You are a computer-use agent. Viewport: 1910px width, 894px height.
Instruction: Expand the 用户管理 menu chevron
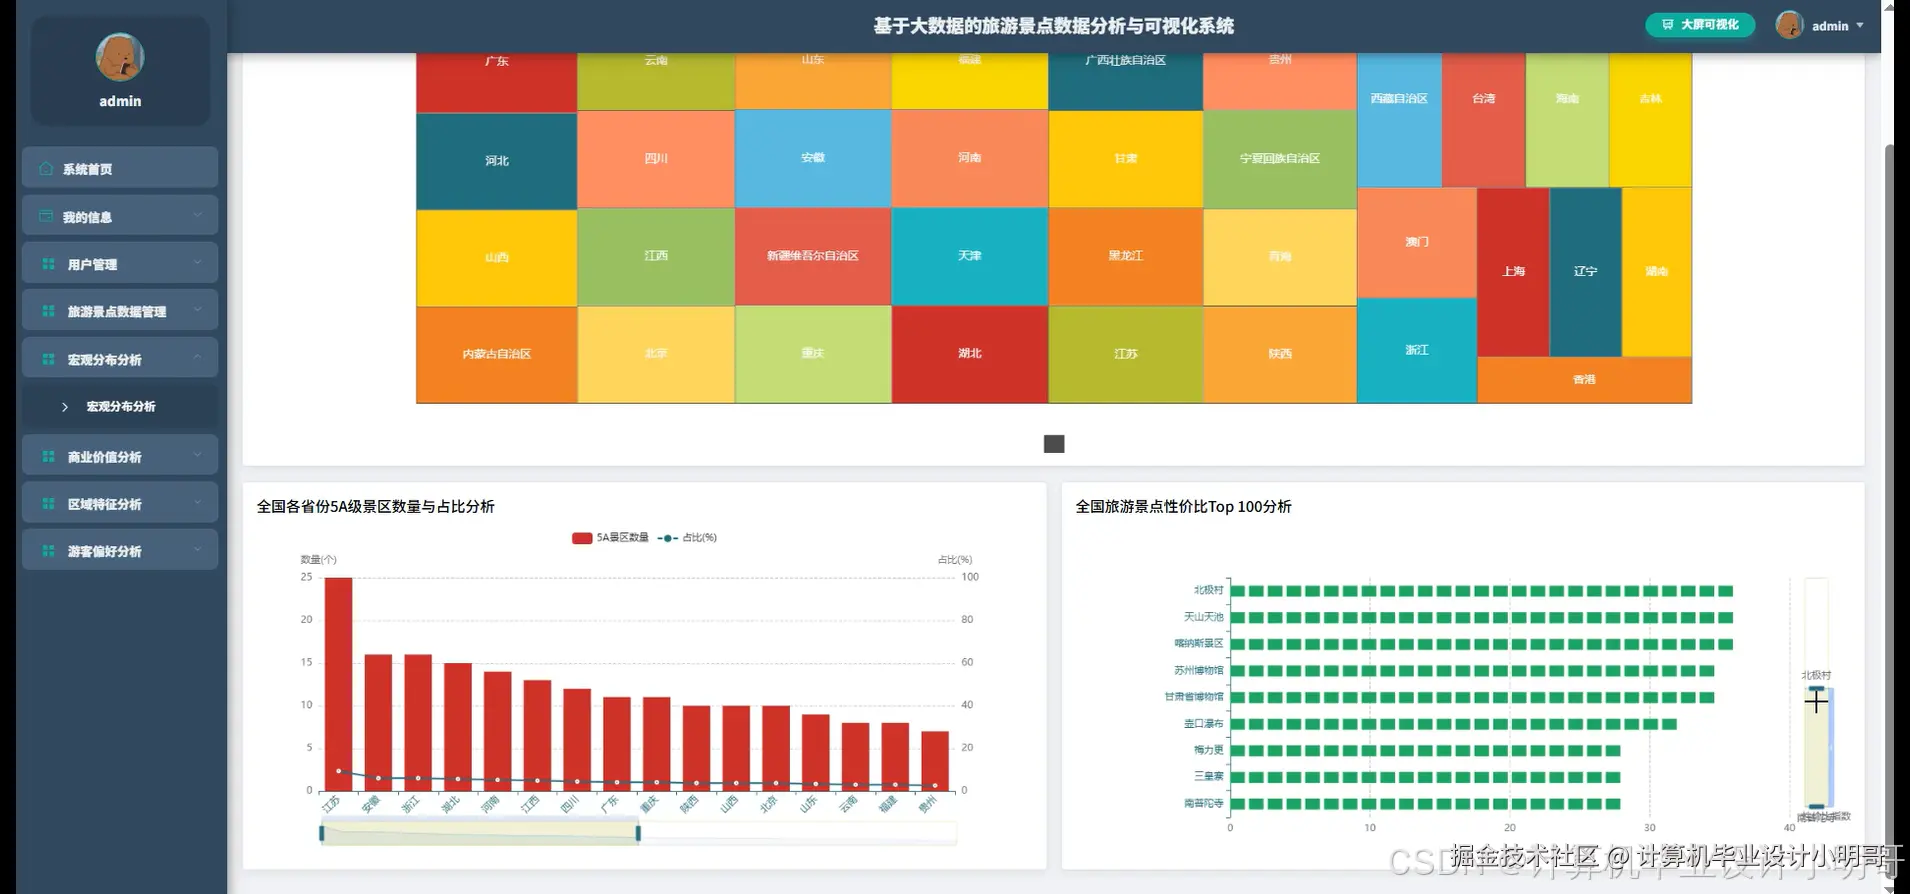[198, 263]
